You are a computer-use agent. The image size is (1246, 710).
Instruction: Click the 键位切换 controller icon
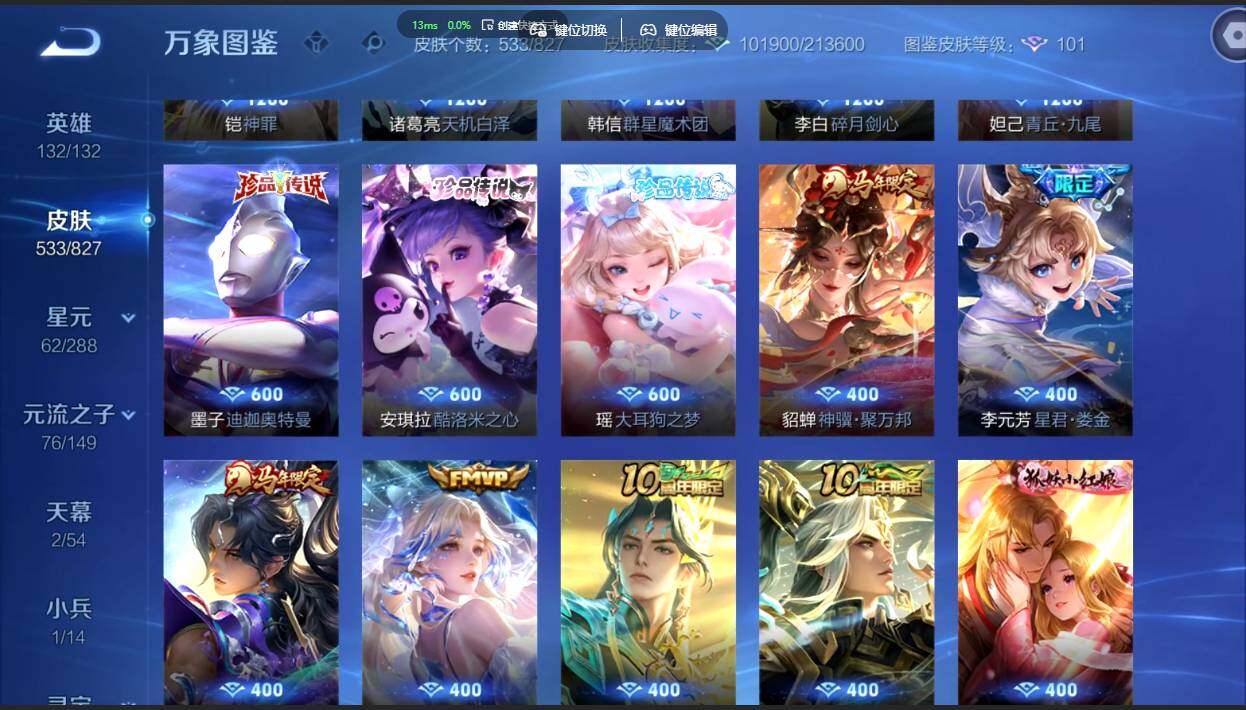click(538, 30)
